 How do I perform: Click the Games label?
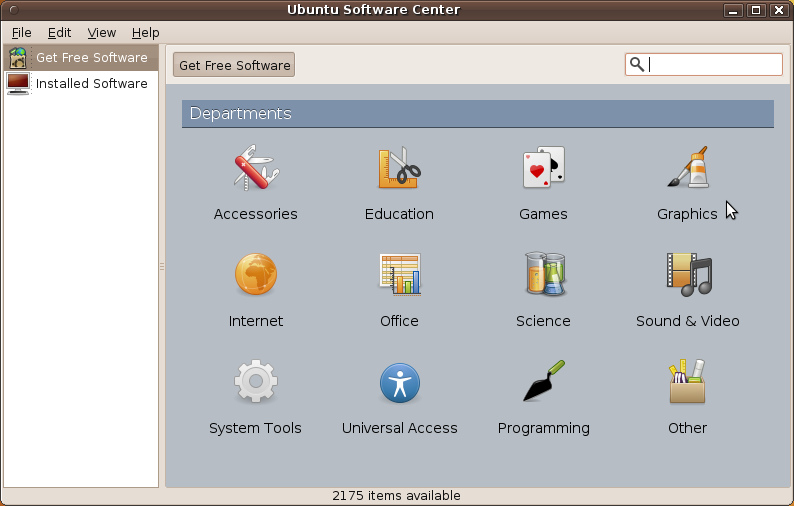pyautogui.click(x=543, y=214)
